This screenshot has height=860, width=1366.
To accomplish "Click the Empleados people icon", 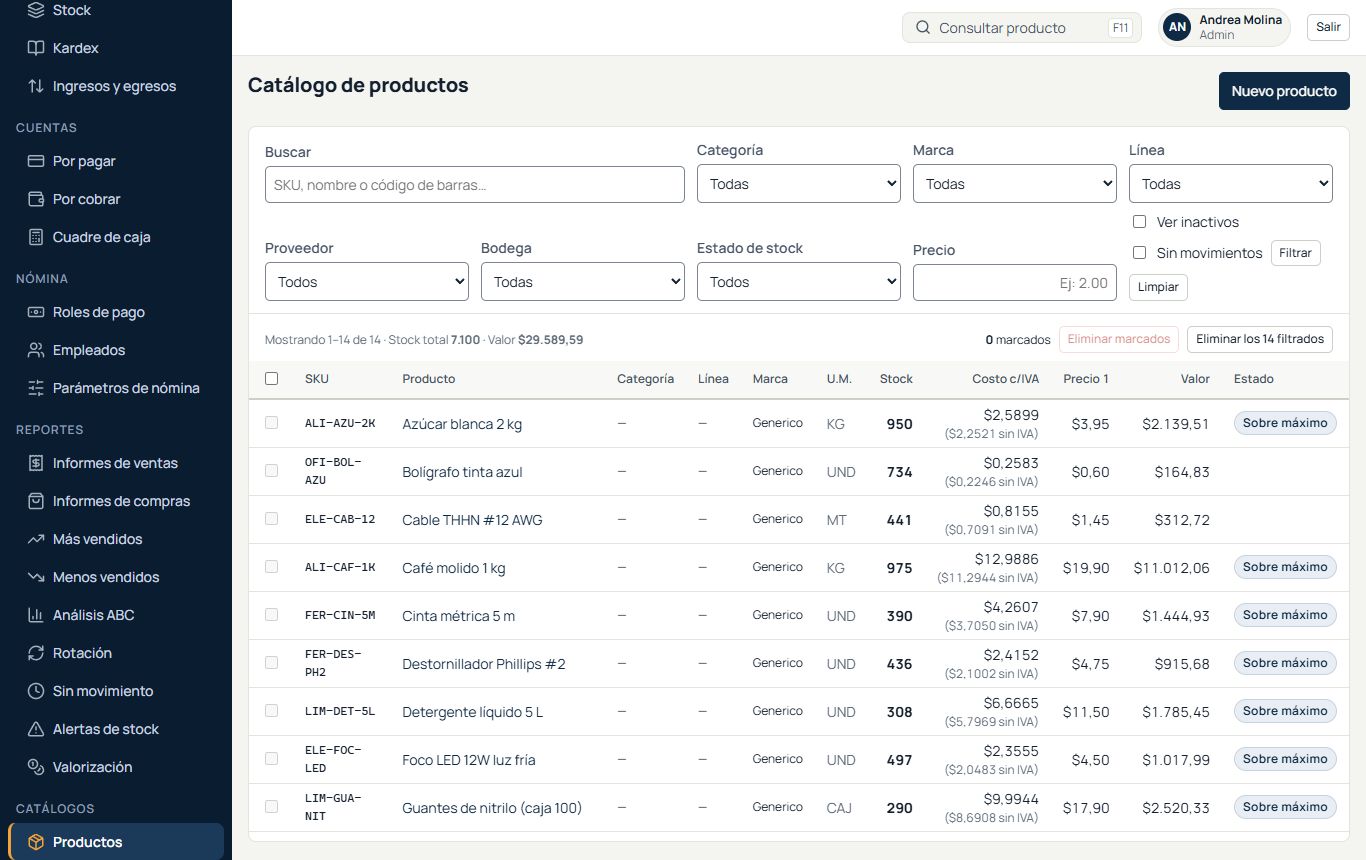I will pyautogui.click(x=36, y=350).
